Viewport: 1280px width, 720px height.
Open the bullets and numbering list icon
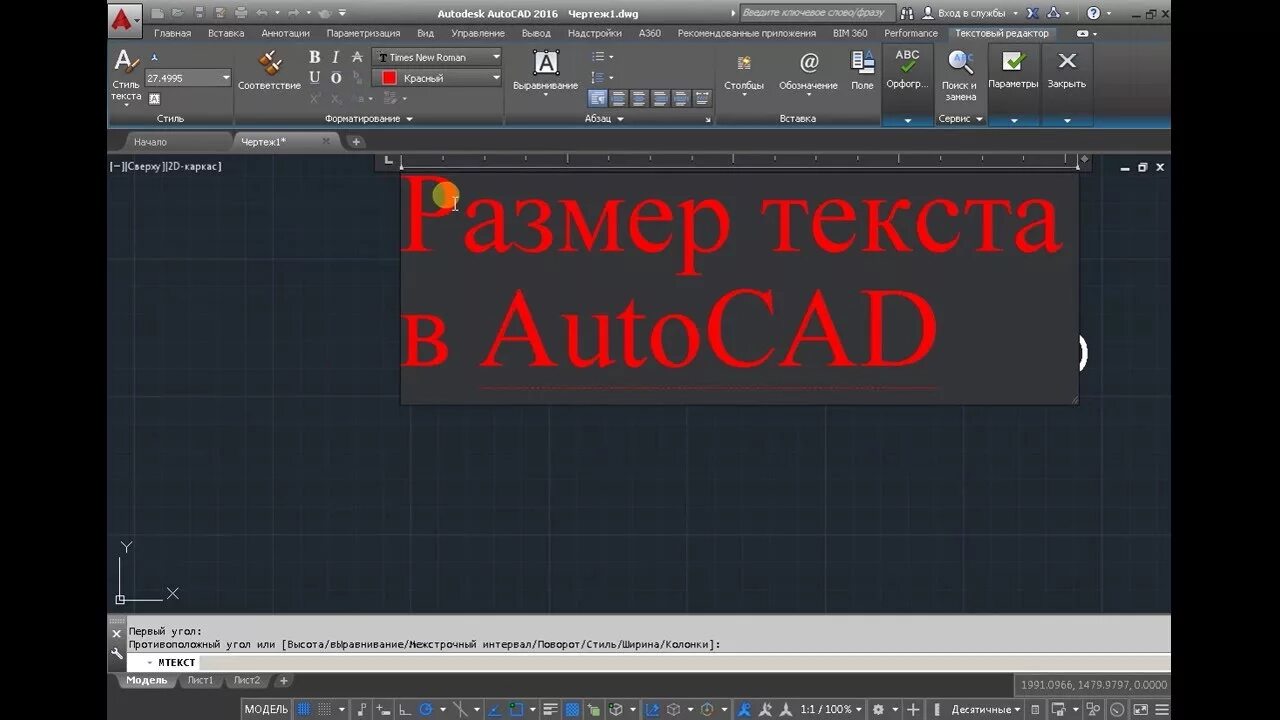pos(598,57)
